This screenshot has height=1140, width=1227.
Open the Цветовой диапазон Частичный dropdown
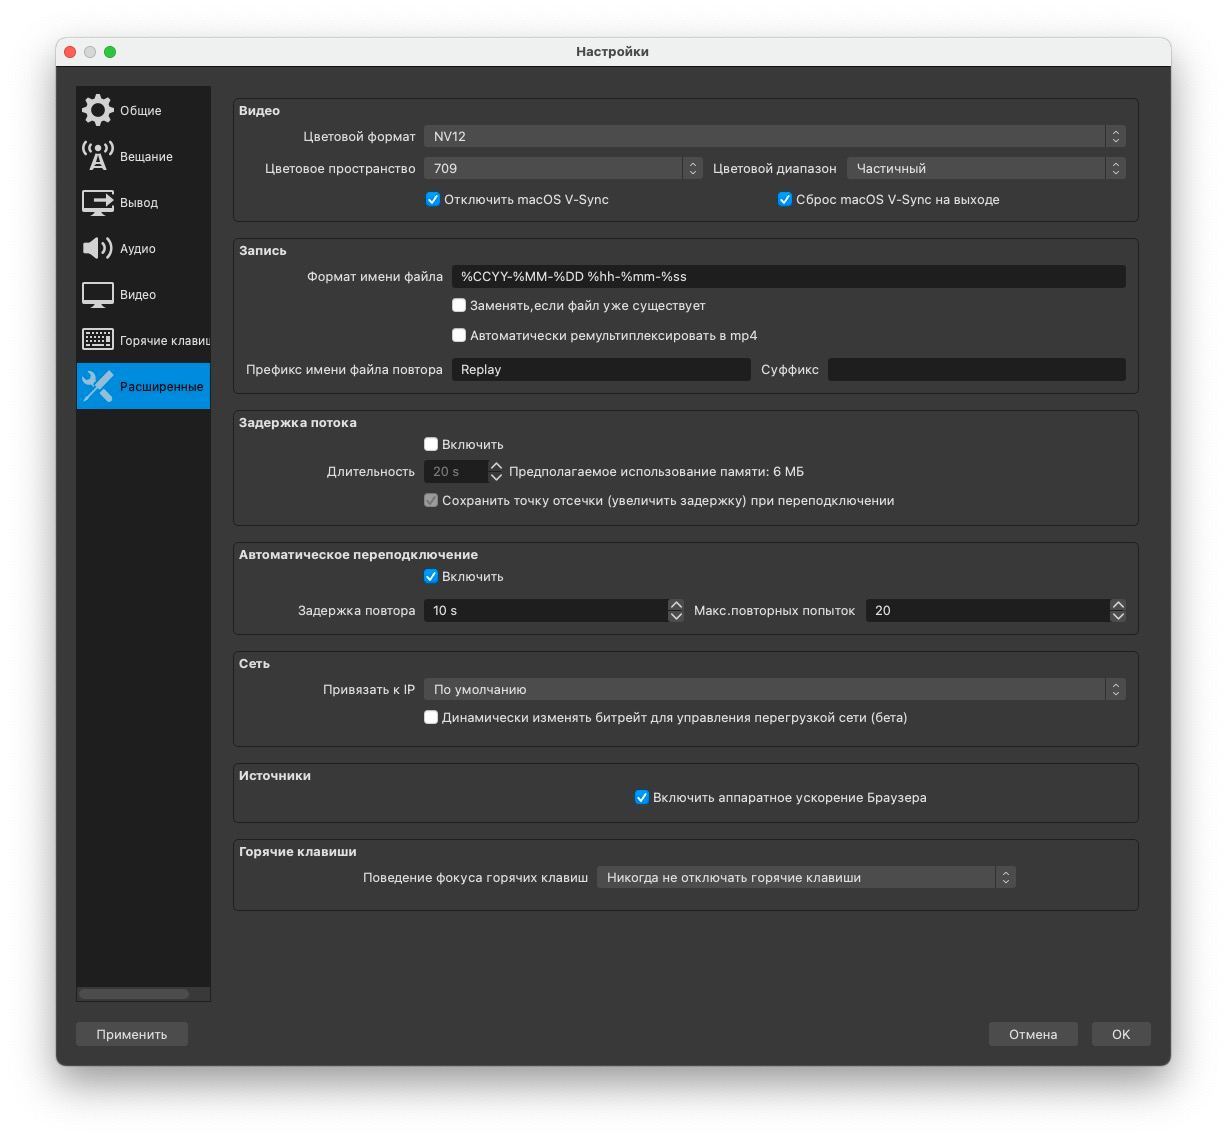tap(986, 168)
